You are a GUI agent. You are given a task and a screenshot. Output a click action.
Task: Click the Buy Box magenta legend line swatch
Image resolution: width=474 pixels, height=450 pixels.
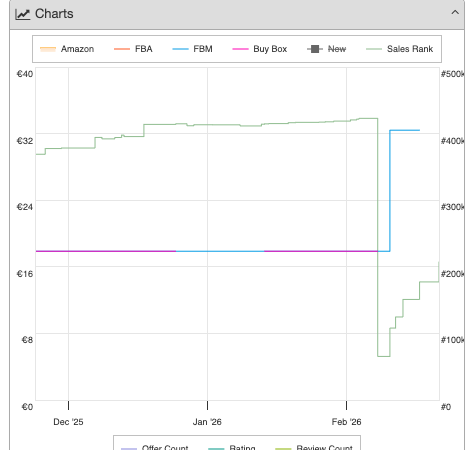tap(240, 49)
